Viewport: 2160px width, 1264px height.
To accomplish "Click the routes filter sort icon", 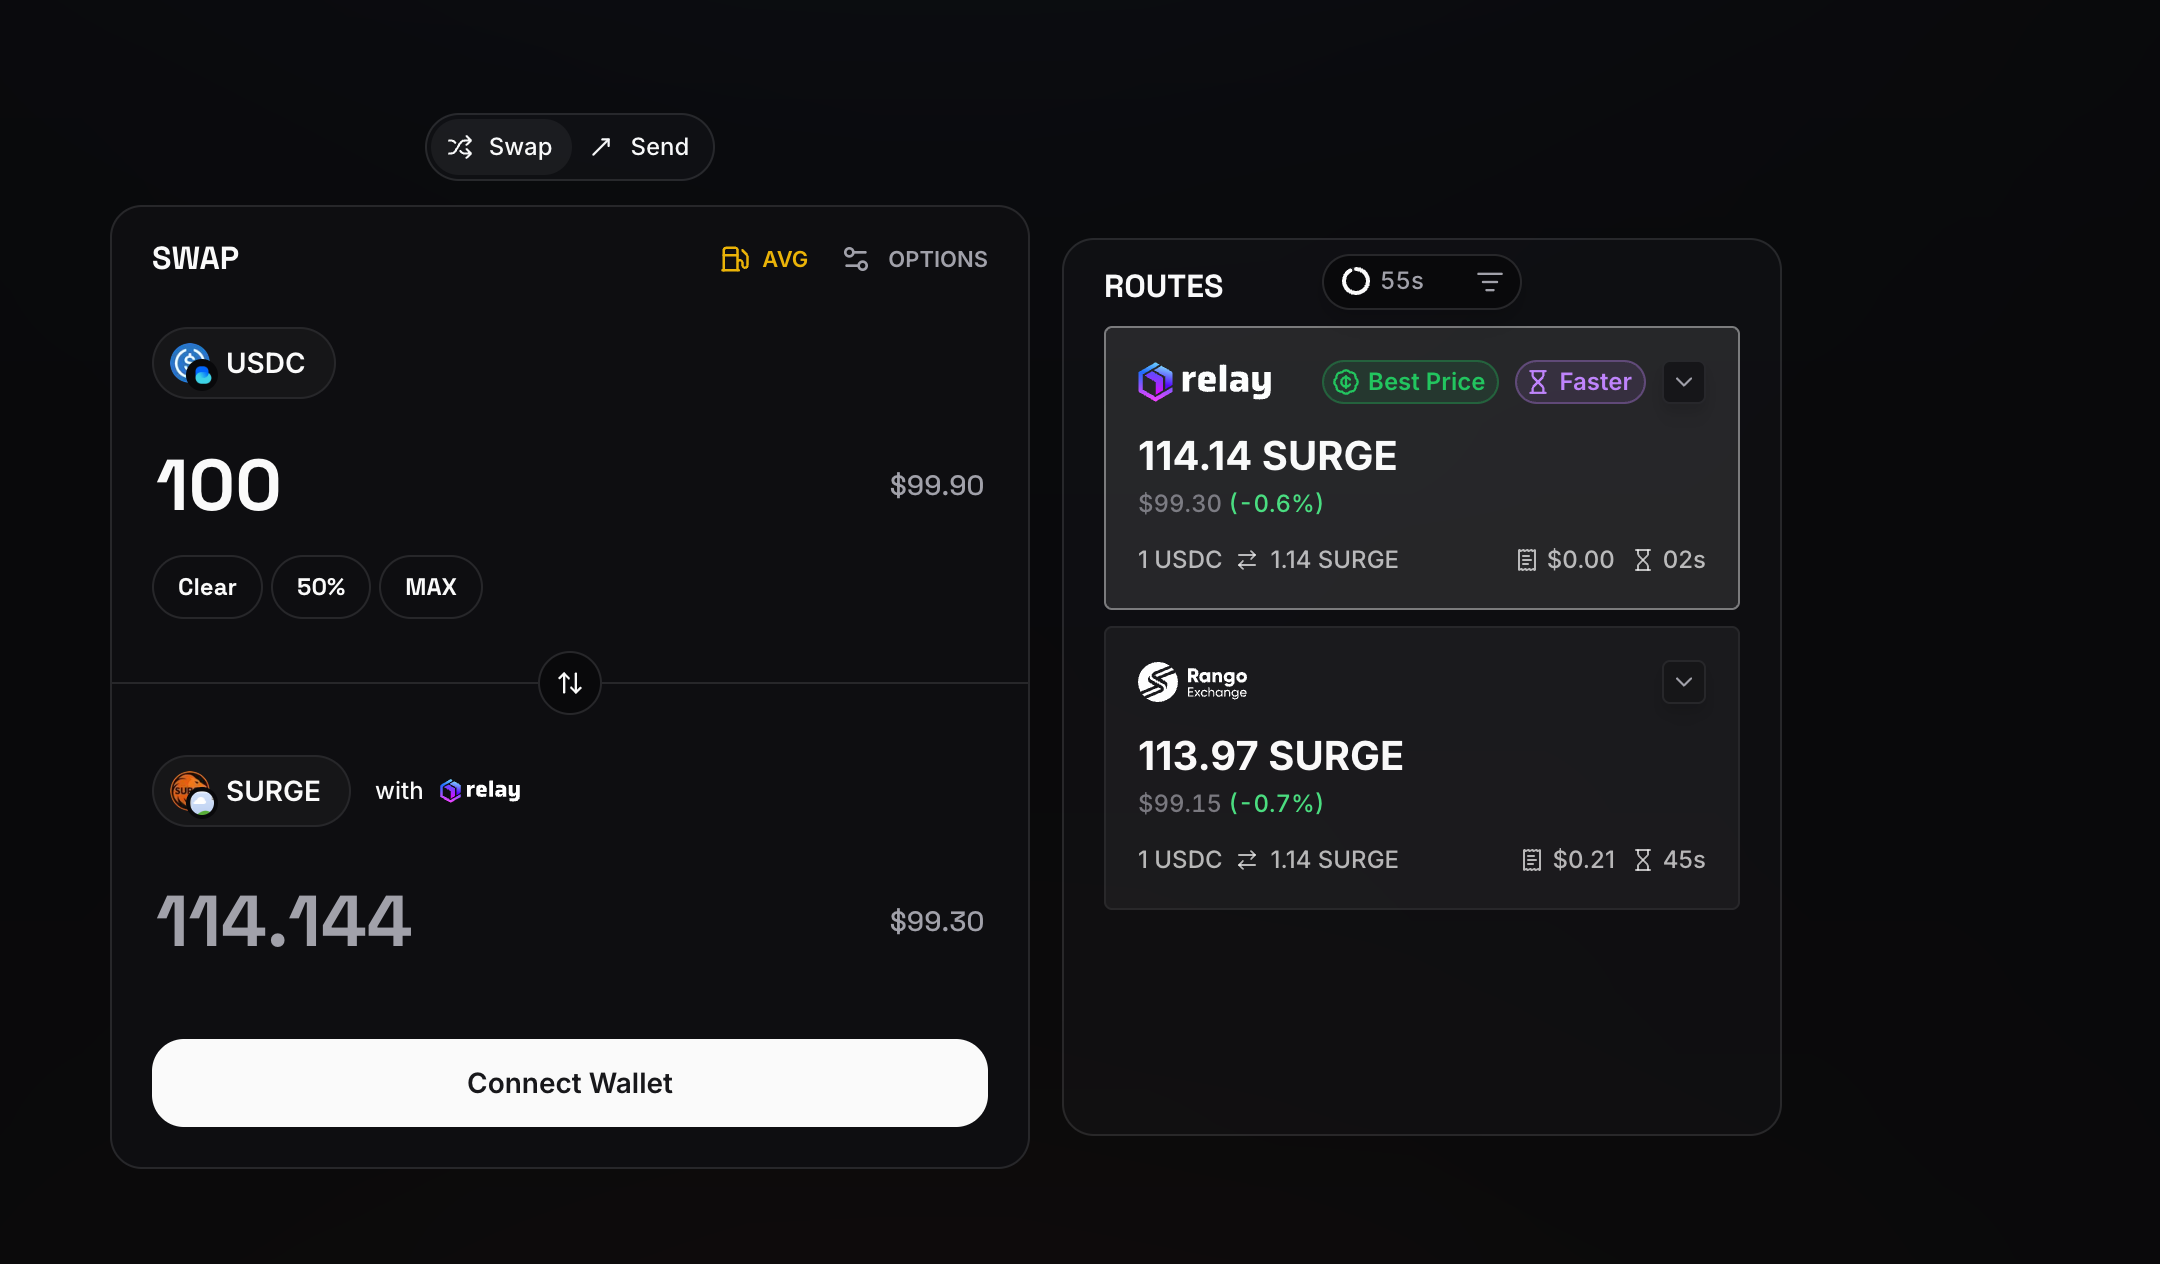I will coord(1489,282).
